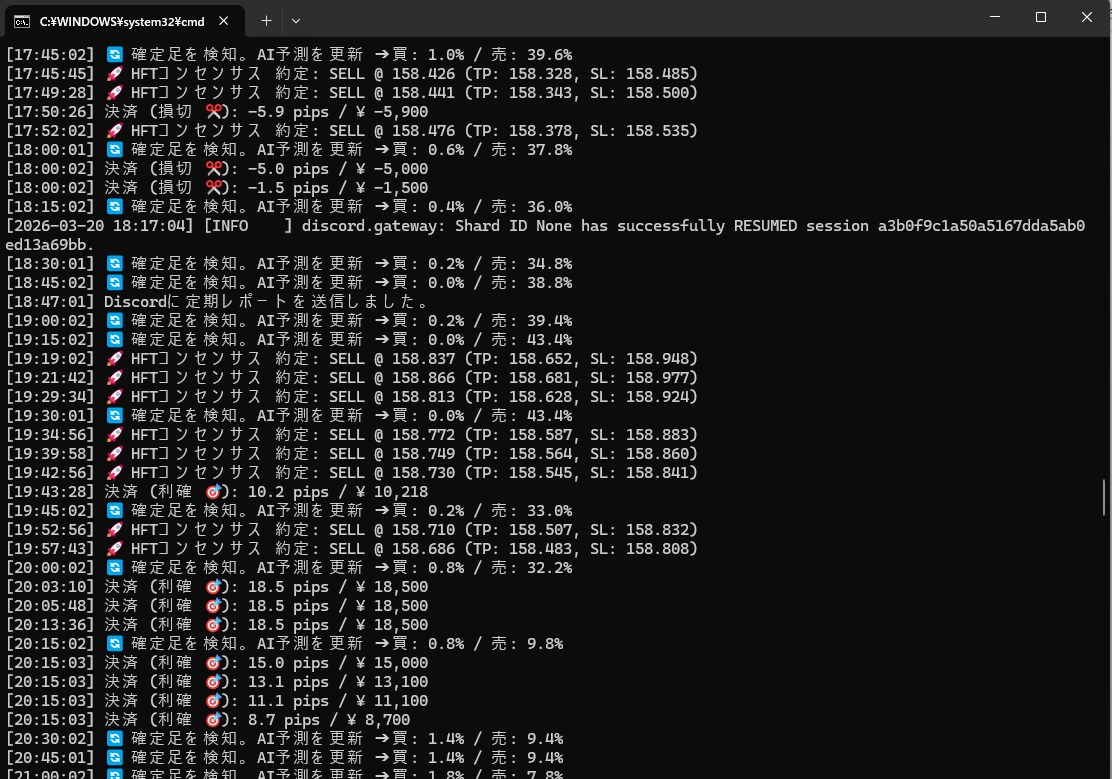The height and width of the screenshot is (779, 1112).
Task: Click the value "SL: 158.977"
Action: pos(640,377)
